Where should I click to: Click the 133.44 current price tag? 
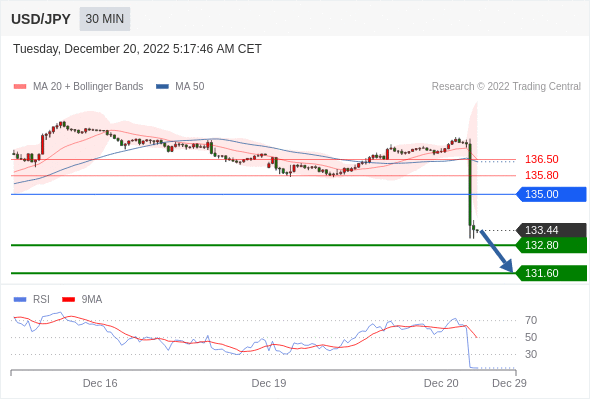pyautogui.click(x=551, y=230)
